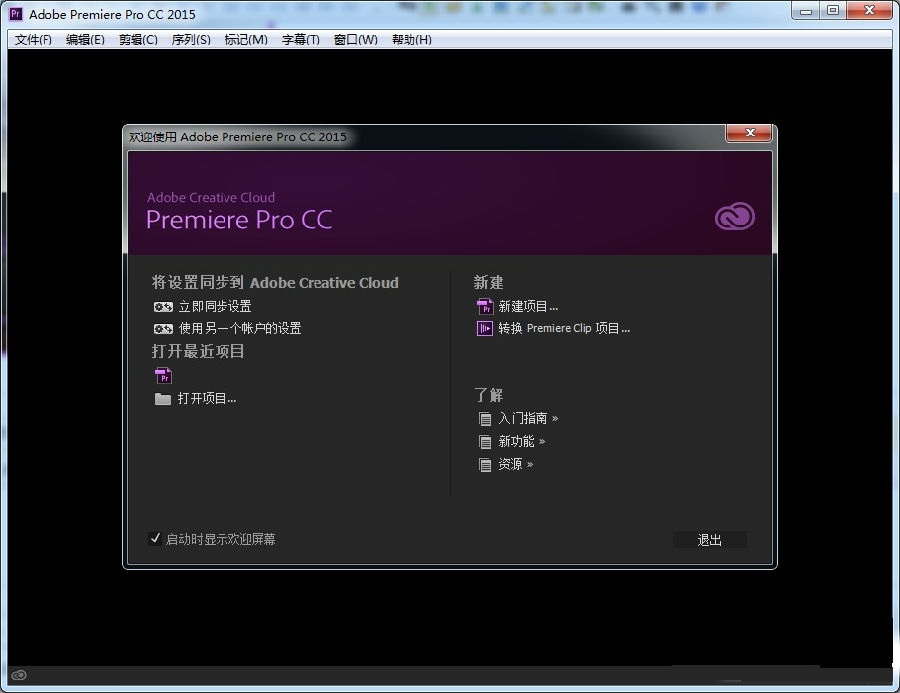Click document icon beside 资源

click(x=485, y=465)
